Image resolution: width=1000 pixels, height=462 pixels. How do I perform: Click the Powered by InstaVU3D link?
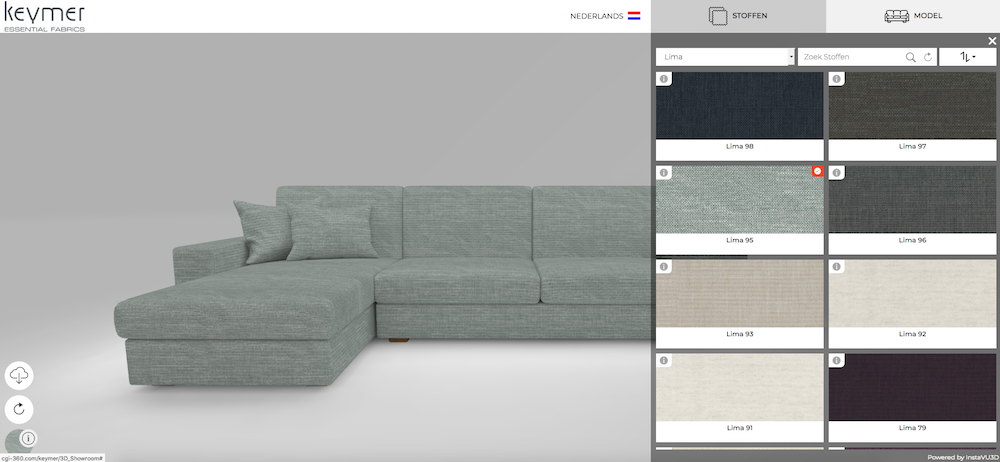tap(962, 457)
